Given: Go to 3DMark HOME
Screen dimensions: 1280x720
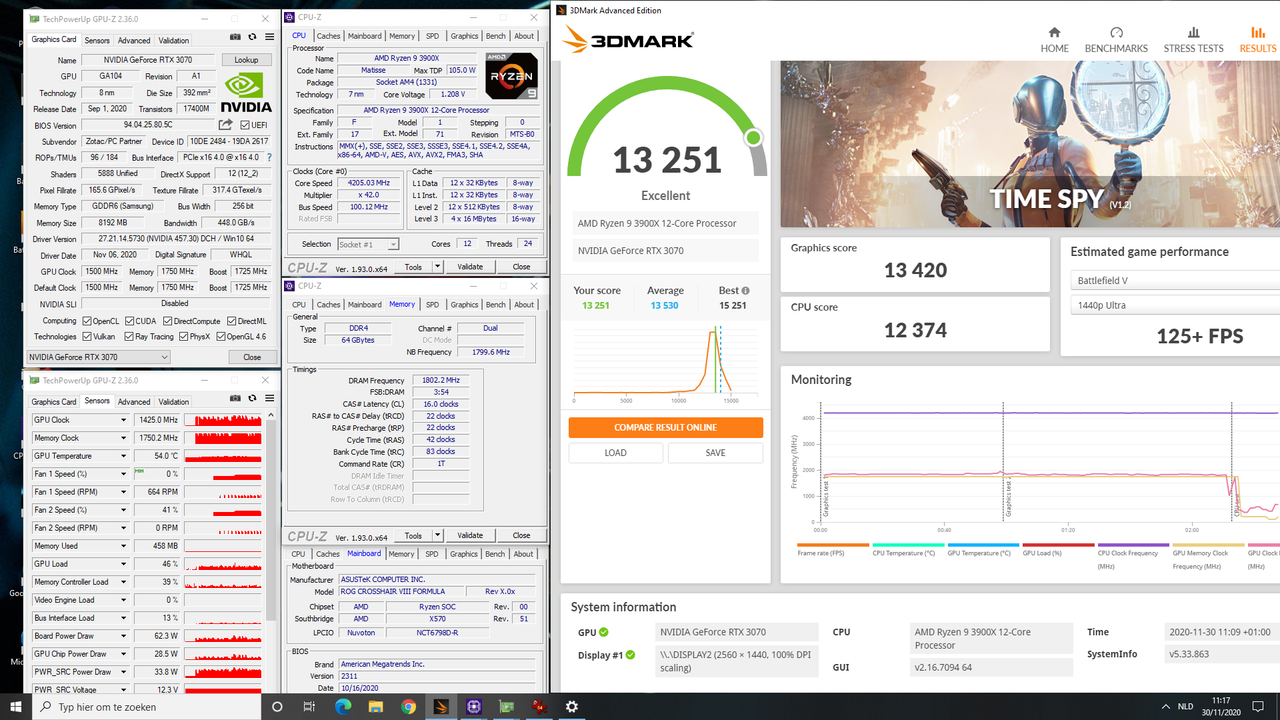Looking at the screenshot, I should (1054, 40).
